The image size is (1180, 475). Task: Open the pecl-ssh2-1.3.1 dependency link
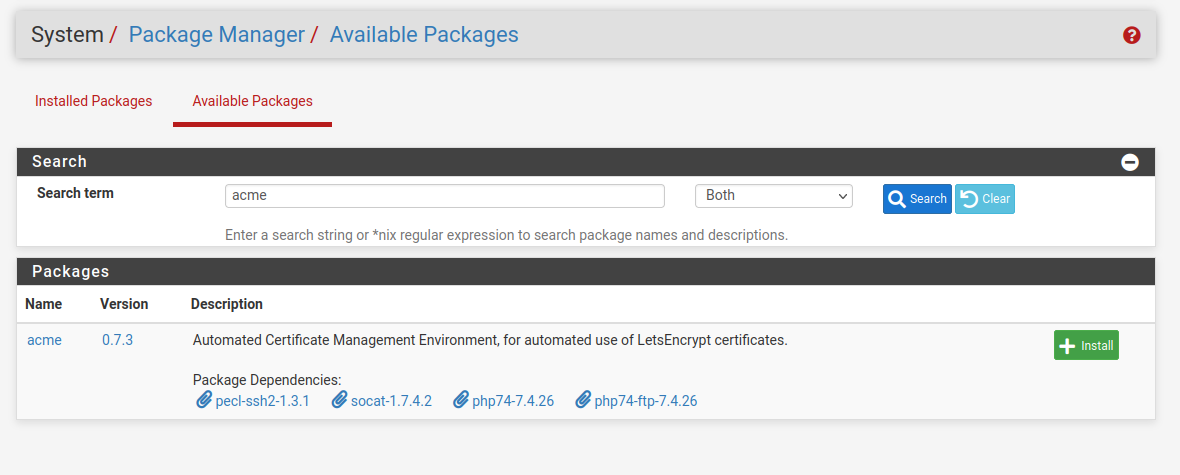262,401
